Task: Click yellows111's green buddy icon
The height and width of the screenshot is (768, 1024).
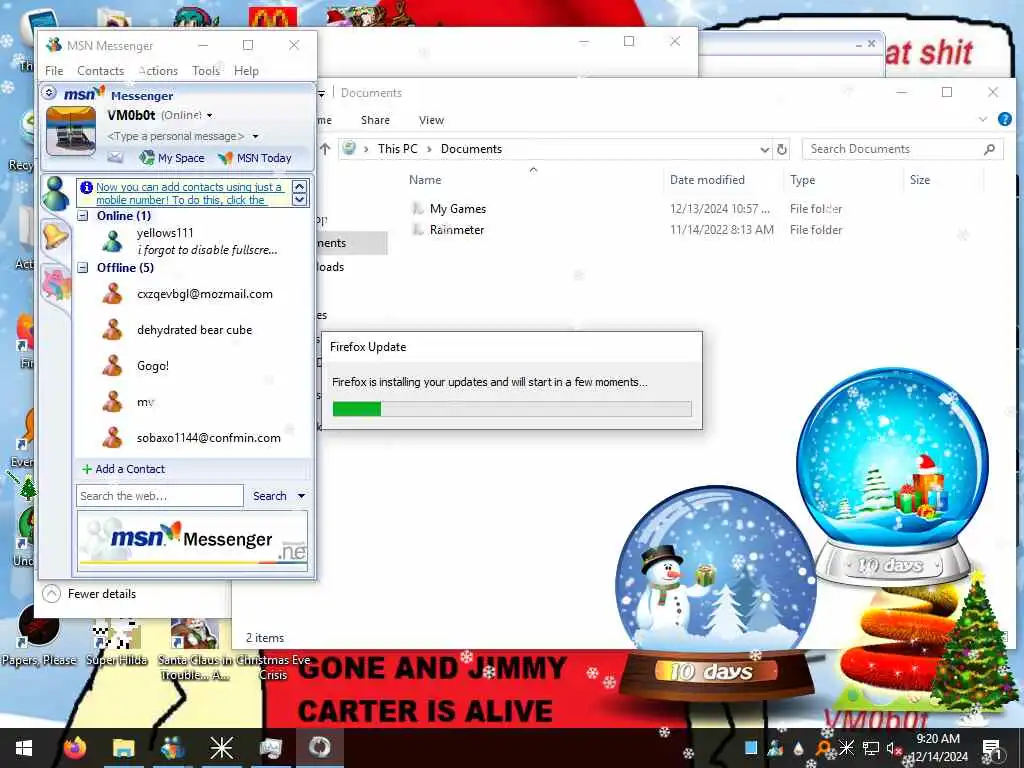Action: pyautogui.click(x=112, y=241)
